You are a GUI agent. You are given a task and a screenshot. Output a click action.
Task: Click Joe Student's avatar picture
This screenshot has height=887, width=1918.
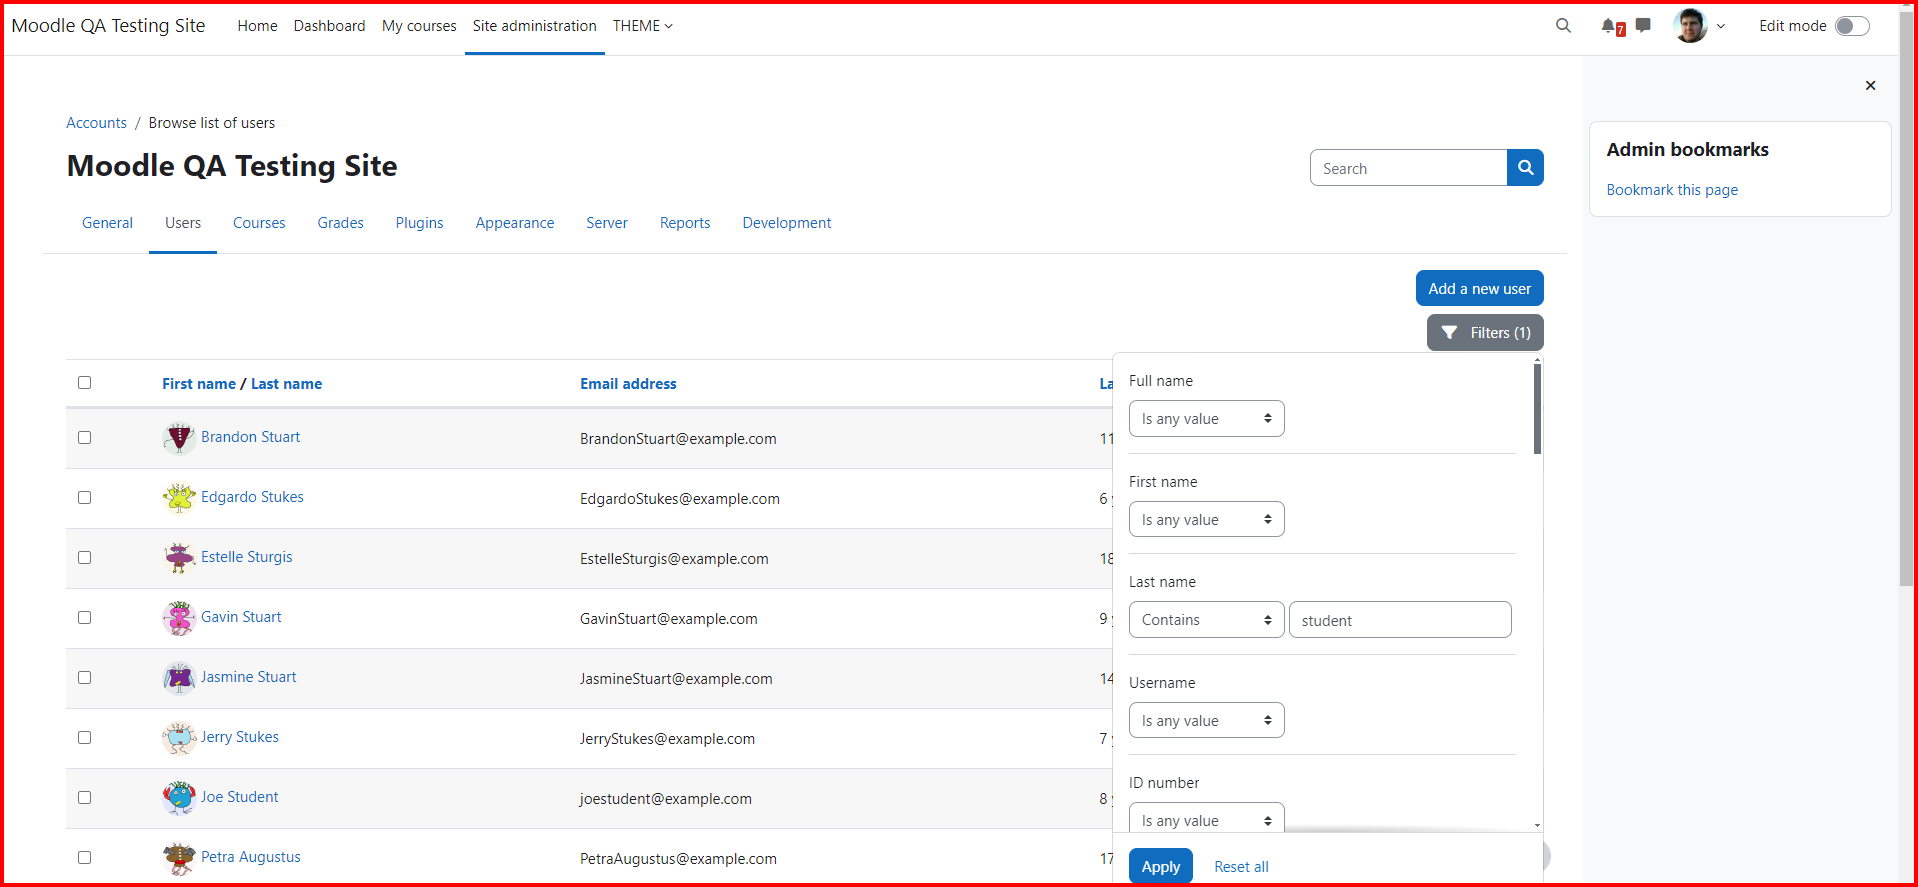[179, 798]
